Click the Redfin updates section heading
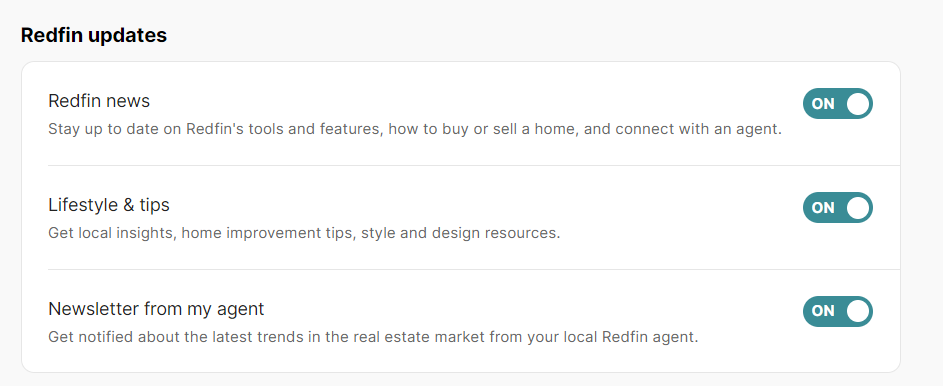943x386 pixels. pyautogui.click(x=94, y=35)
